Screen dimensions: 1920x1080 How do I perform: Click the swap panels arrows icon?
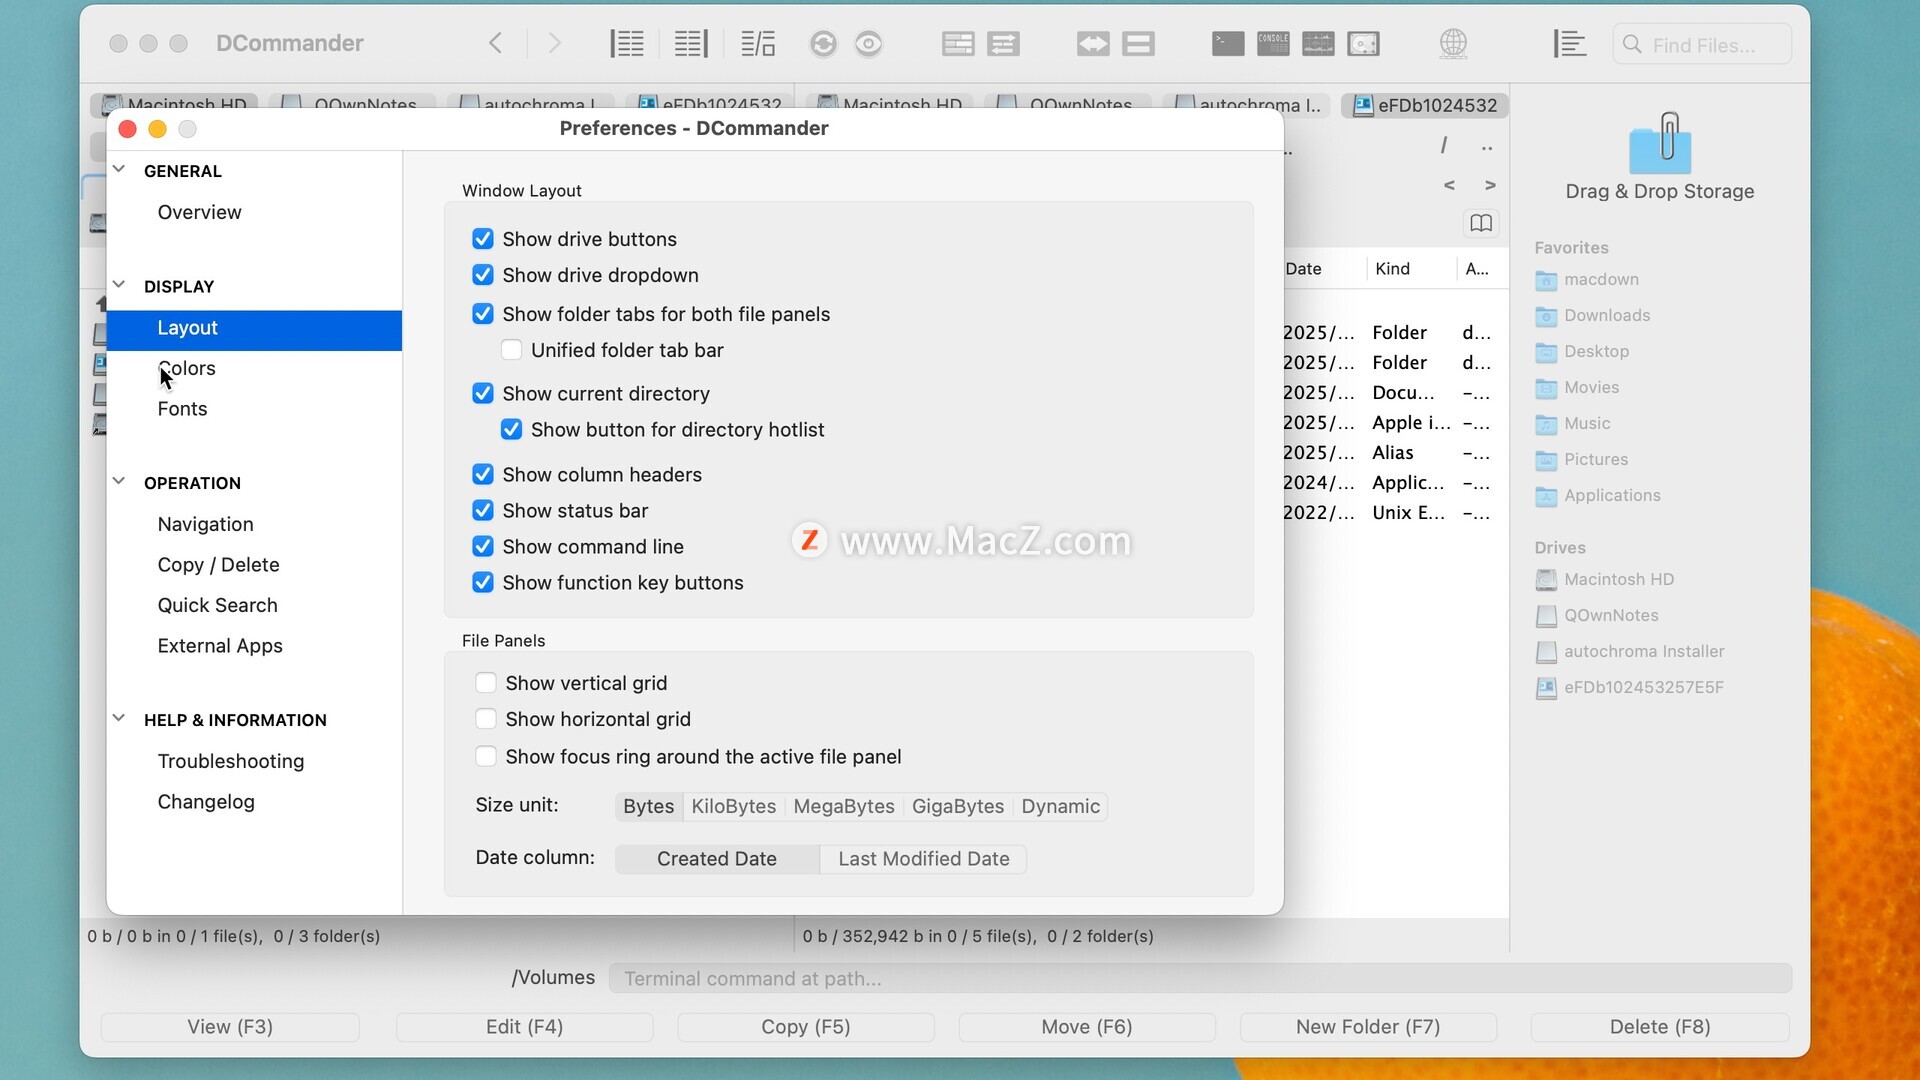[1003, 43]
